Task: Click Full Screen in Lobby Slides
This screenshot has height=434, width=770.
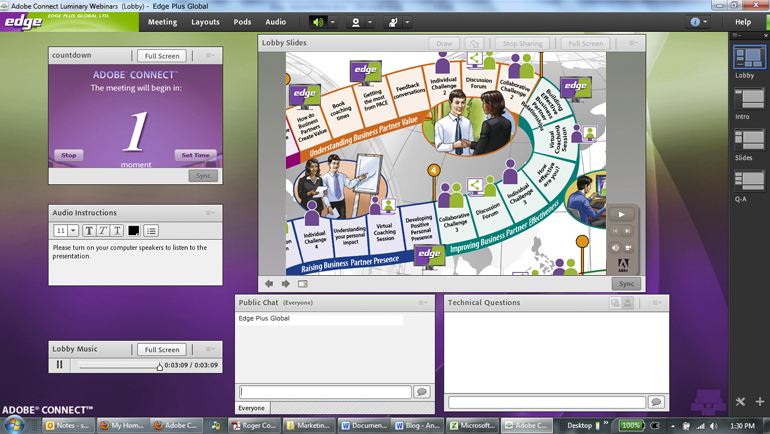Action: point(585,44)
